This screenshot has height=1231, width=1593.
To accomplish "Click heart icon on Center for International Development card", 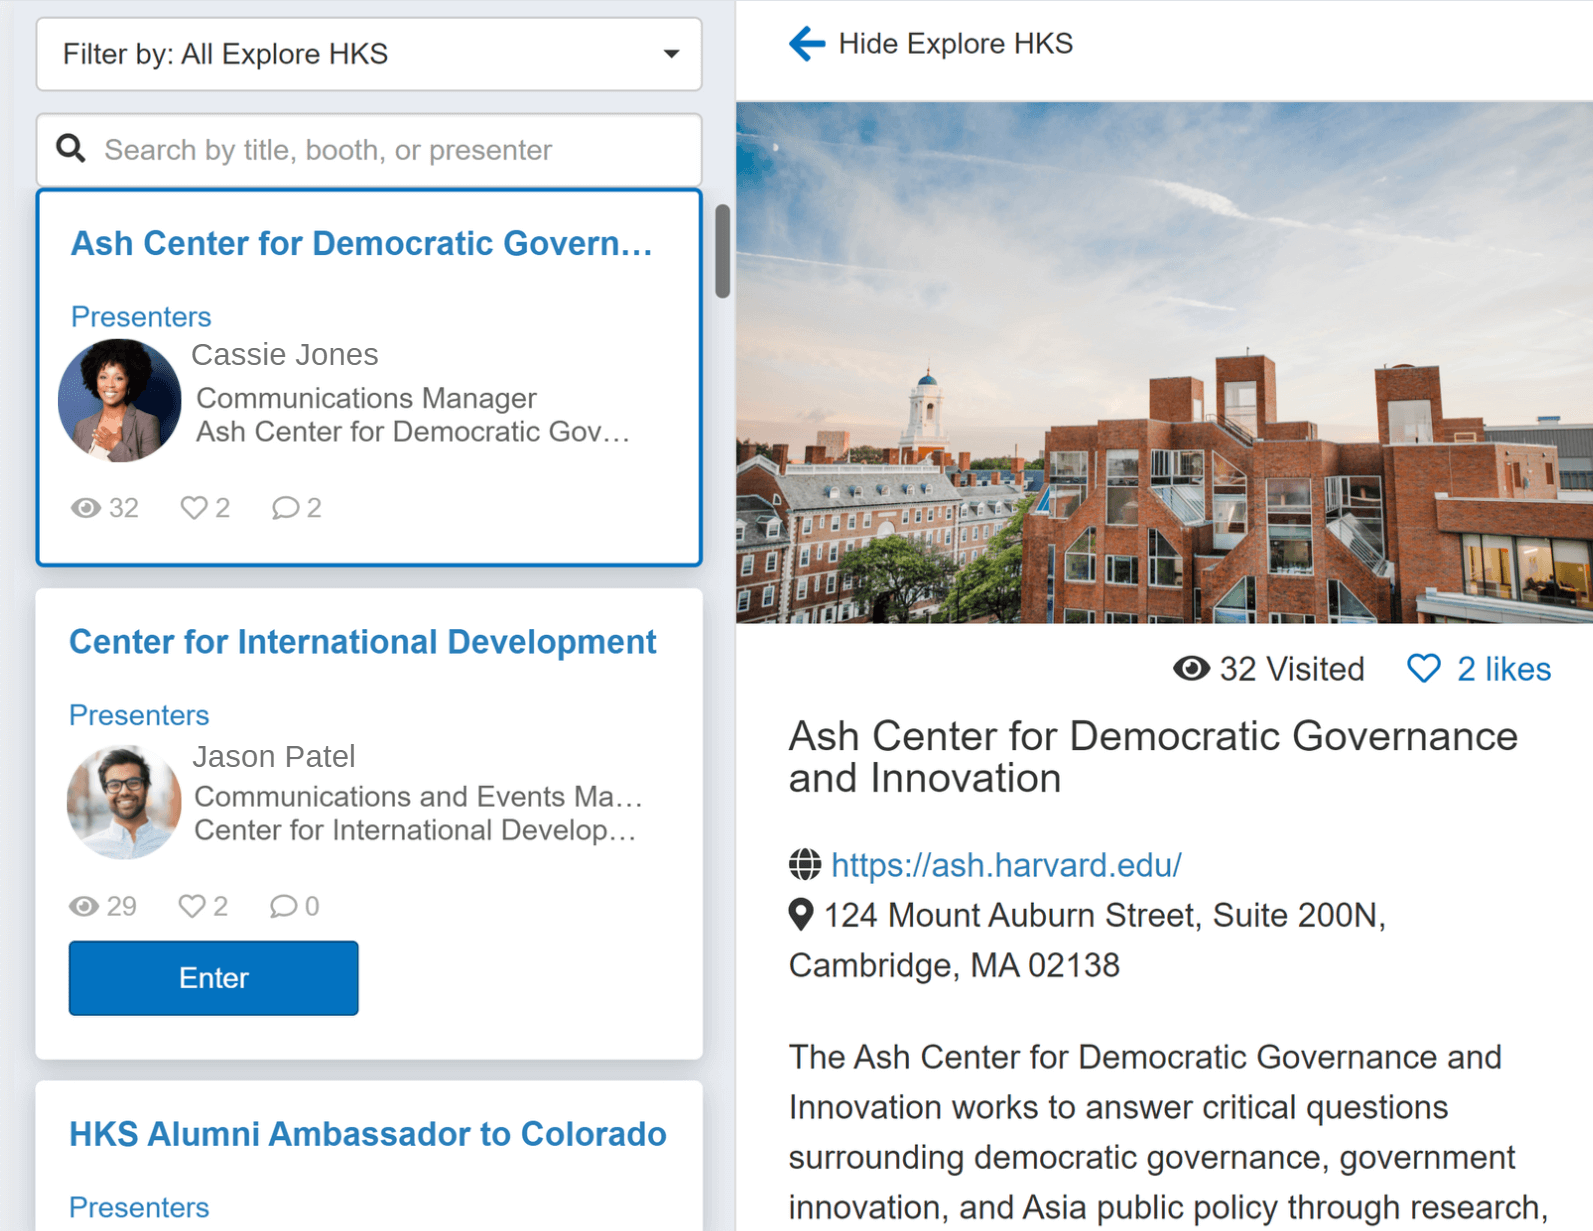I will click(191, 906).
